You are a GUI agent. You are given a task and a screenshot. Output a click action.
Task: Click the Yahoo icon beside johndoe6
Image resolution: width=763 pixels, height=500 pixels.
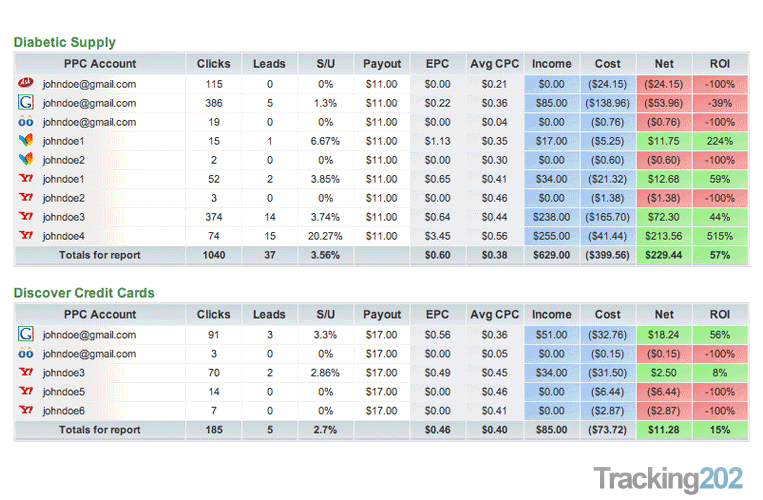click(x=26, y=411)
